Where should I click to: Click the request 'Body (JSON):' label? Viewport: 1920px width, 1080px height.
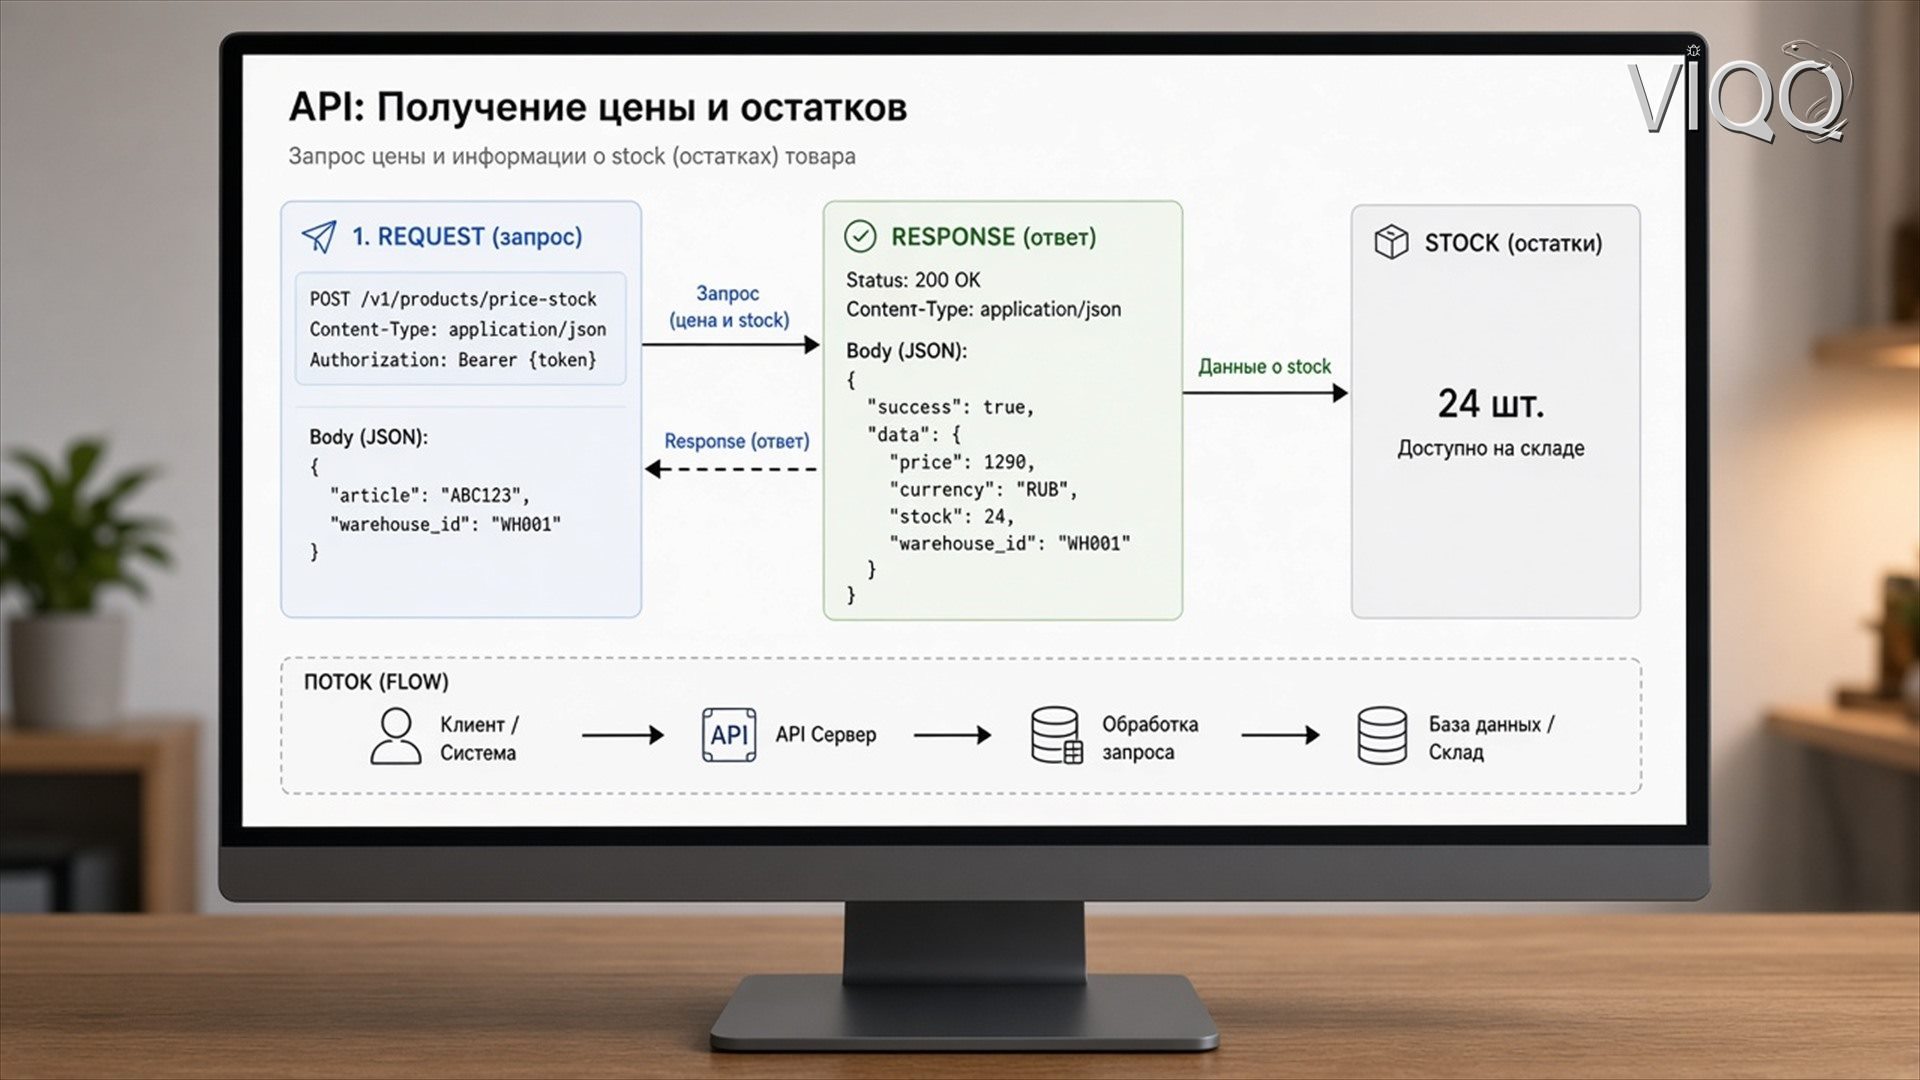pyautogui.click(x=368, y=437)
